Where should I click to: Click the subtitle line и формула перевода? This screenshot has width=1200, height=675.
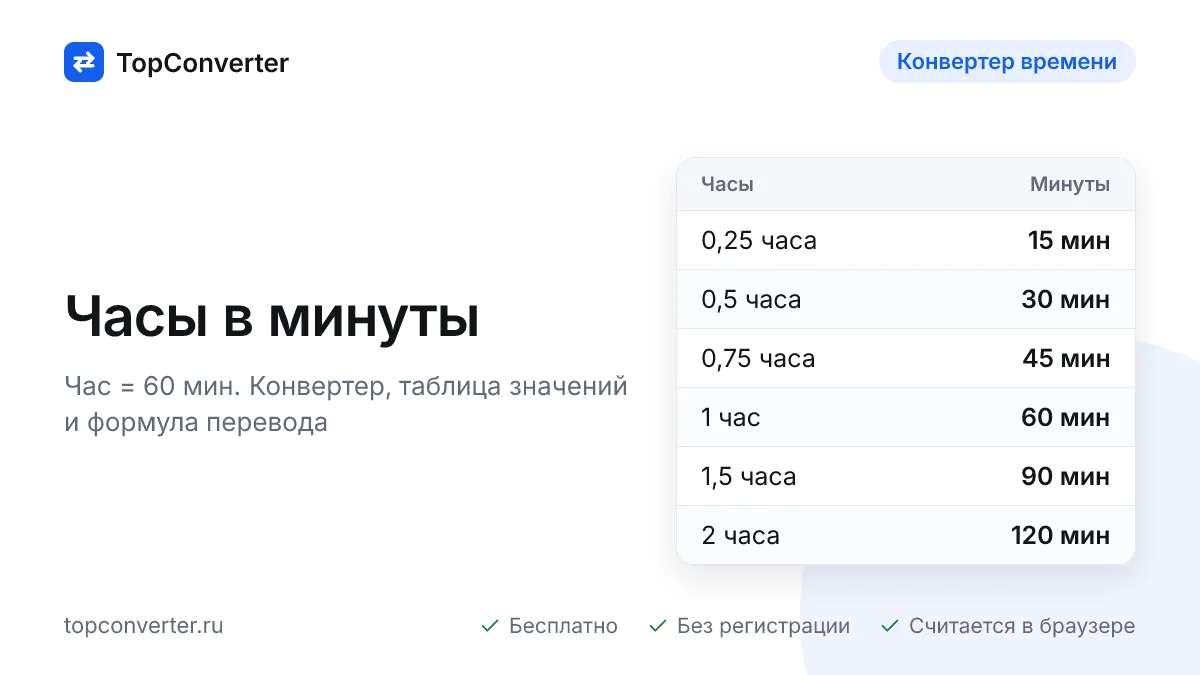point(196,422)
